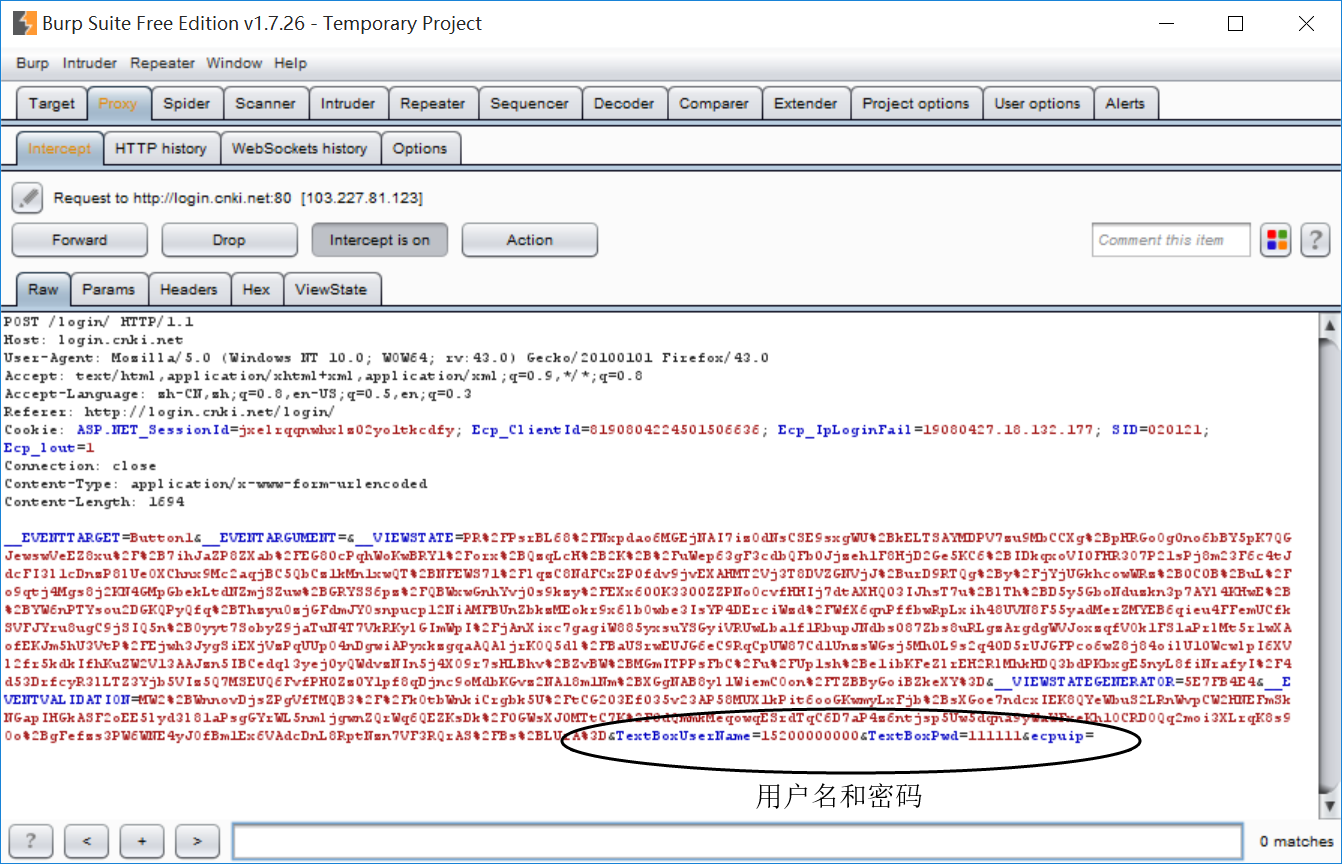Screen dimensions: 1342x864
Task: Click the "0 matches" status label
Action: [x=1296, y=841]
